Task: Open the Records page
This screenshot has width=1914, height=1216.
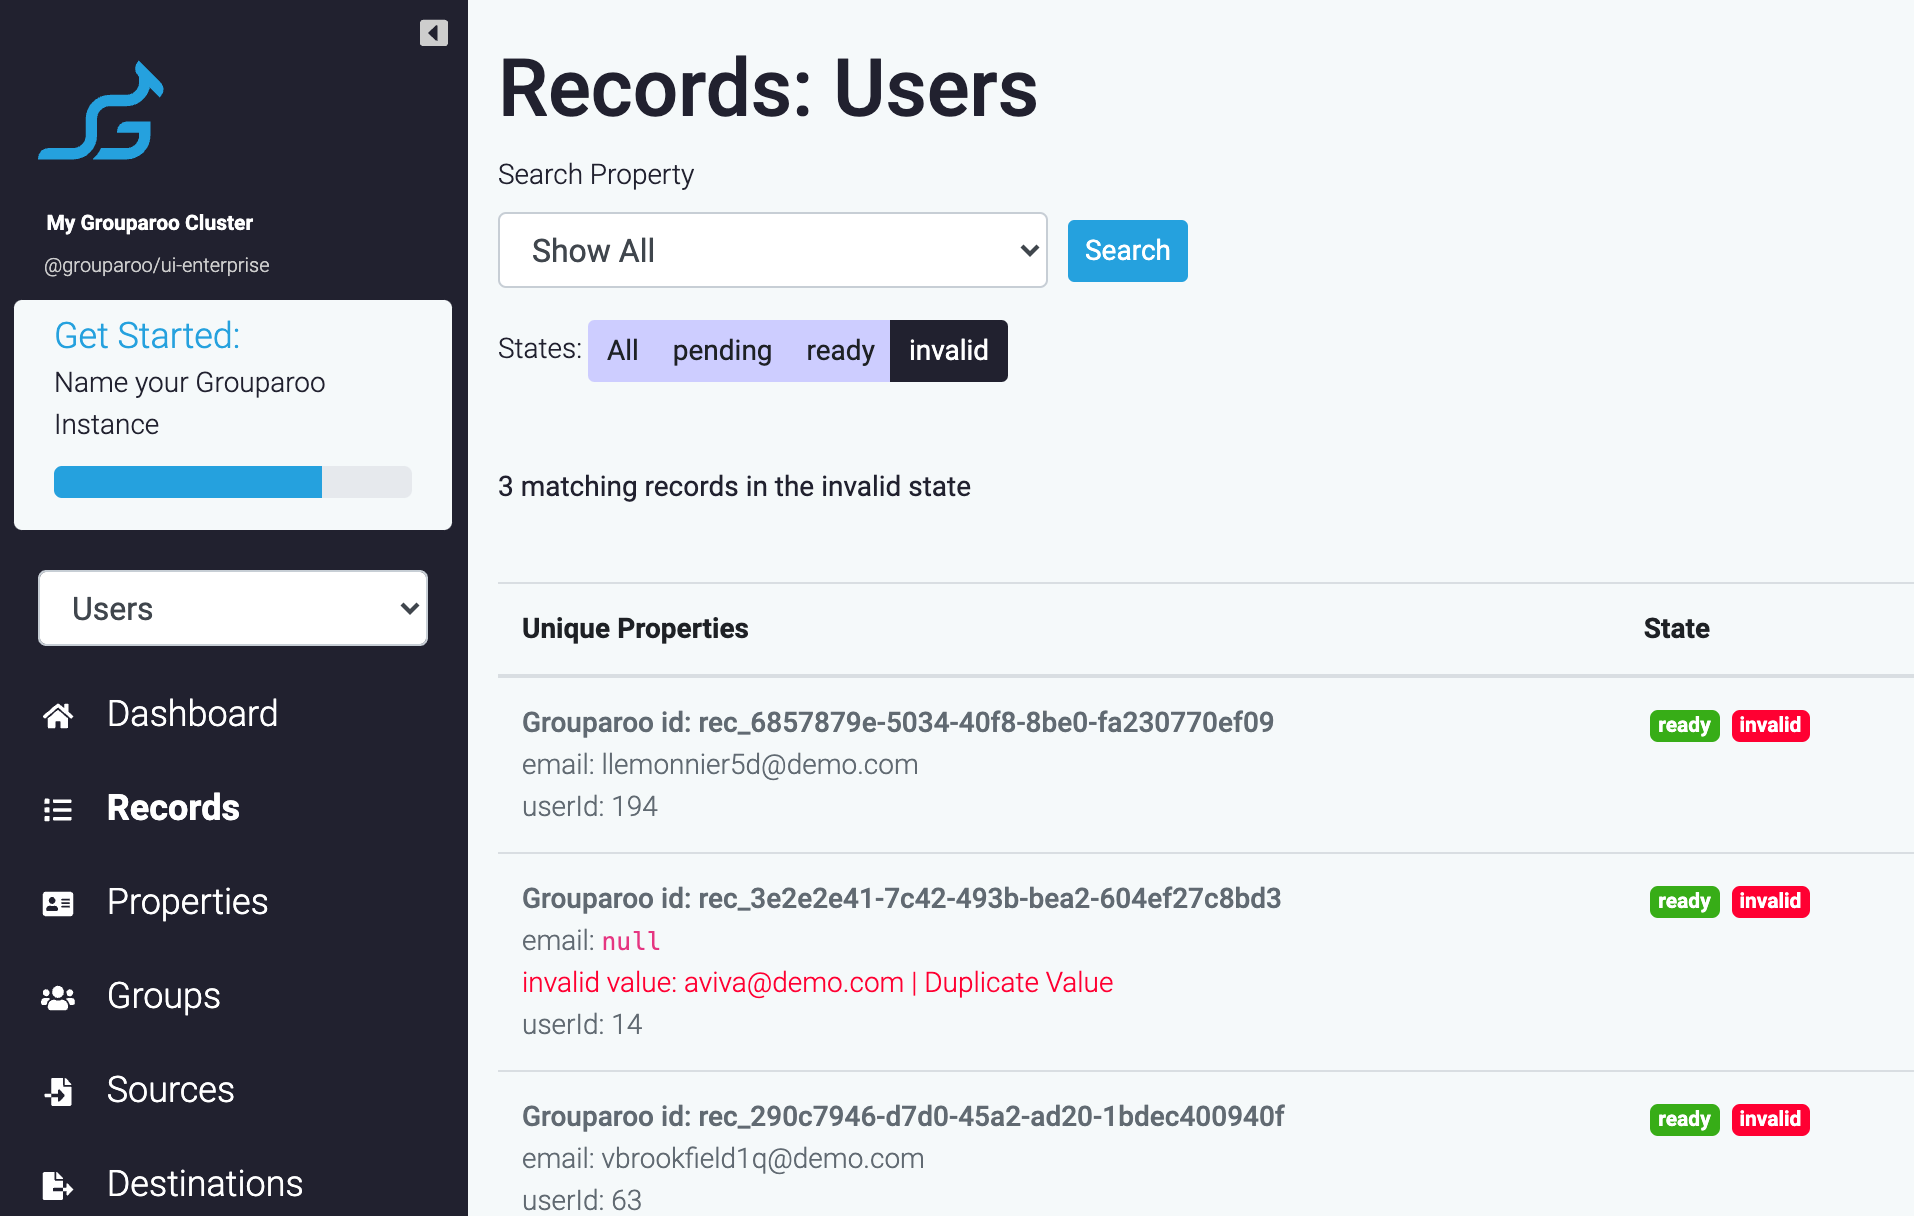Action: click(173, 808)
